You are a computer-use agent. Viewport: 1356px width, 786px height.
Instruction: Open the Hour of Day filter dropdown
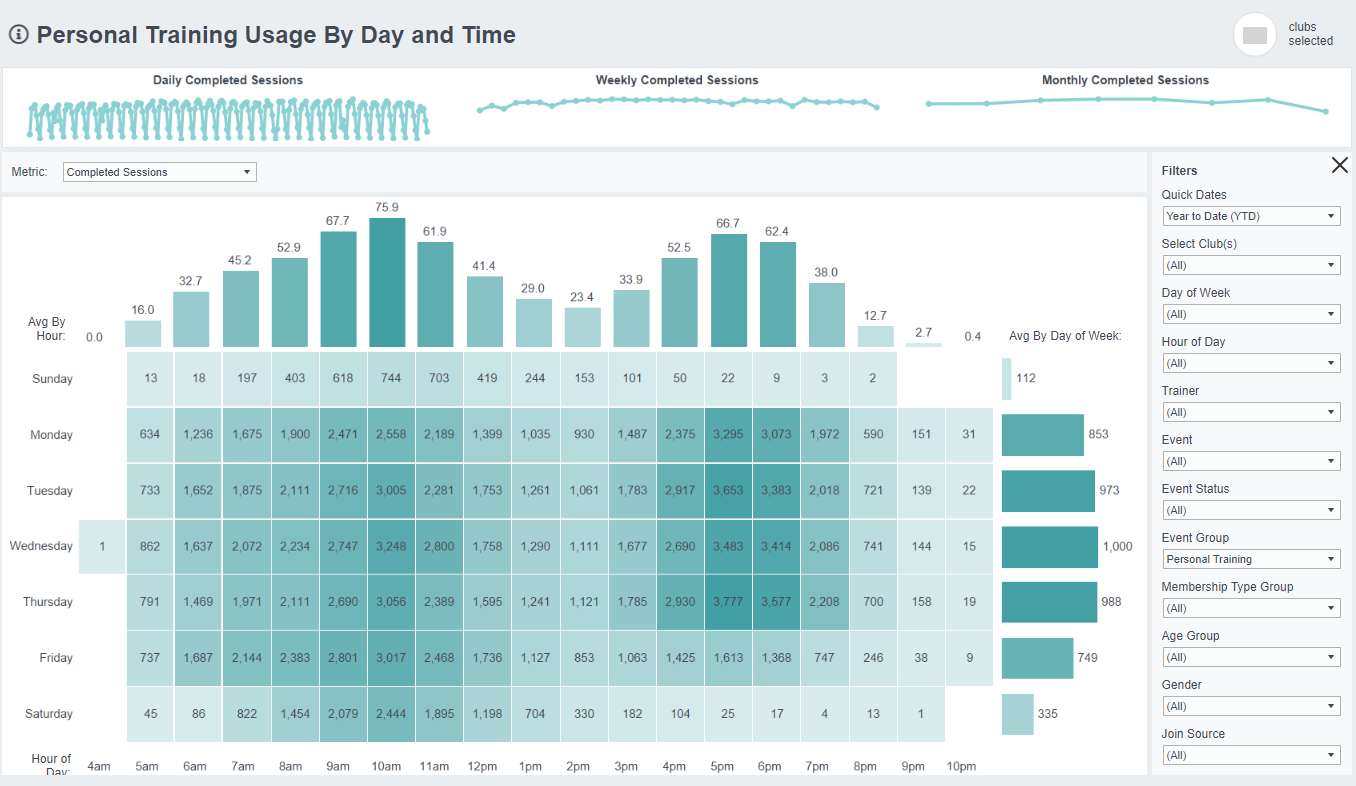pyautogui.click(x=1251, y=362)
